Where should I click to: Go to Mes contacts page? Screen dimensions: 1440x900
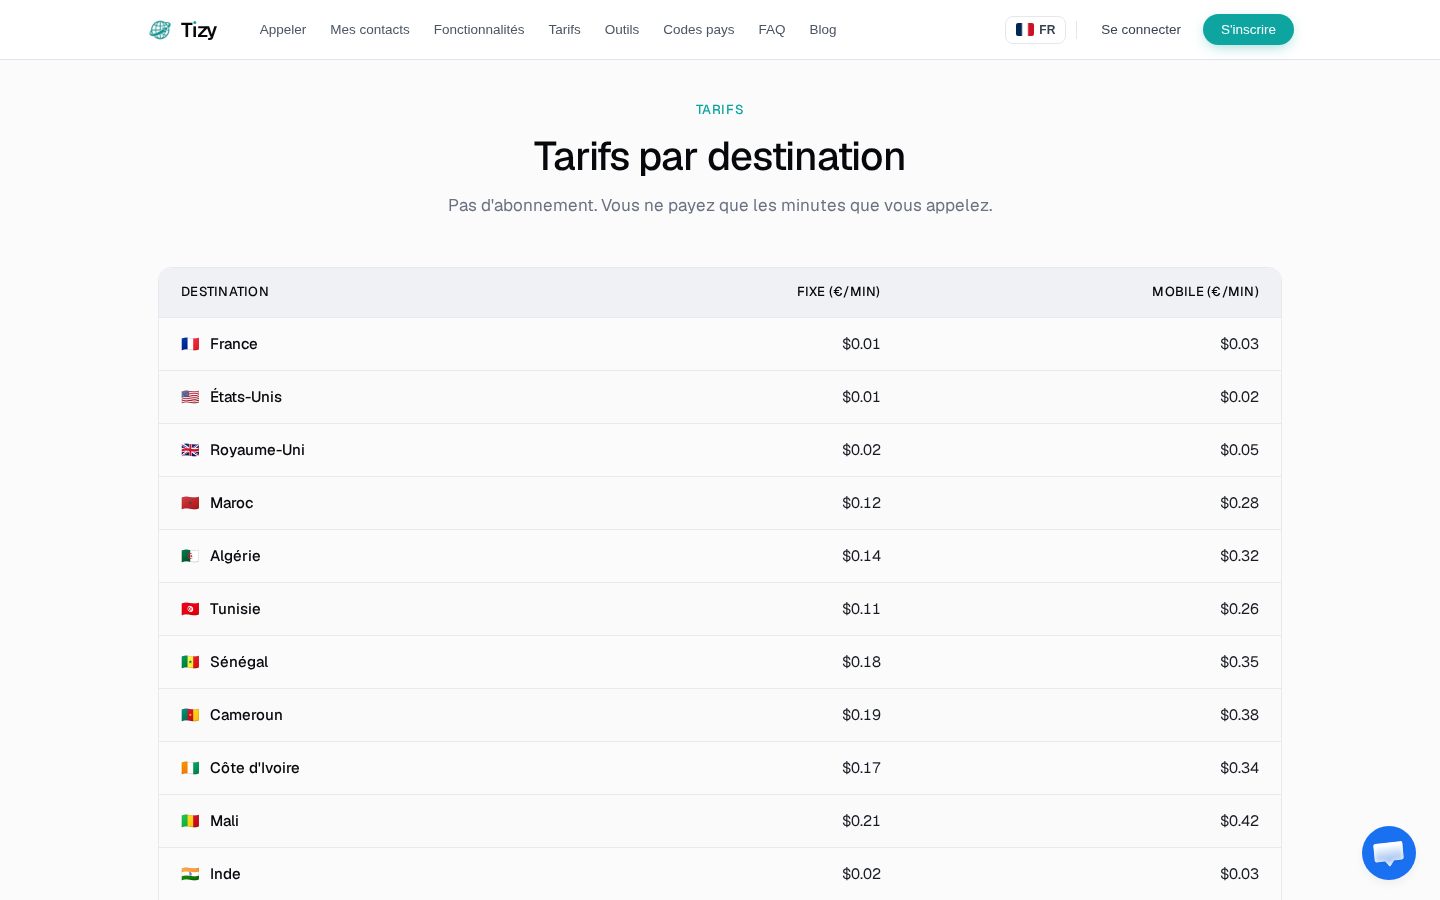coord(370,30)
